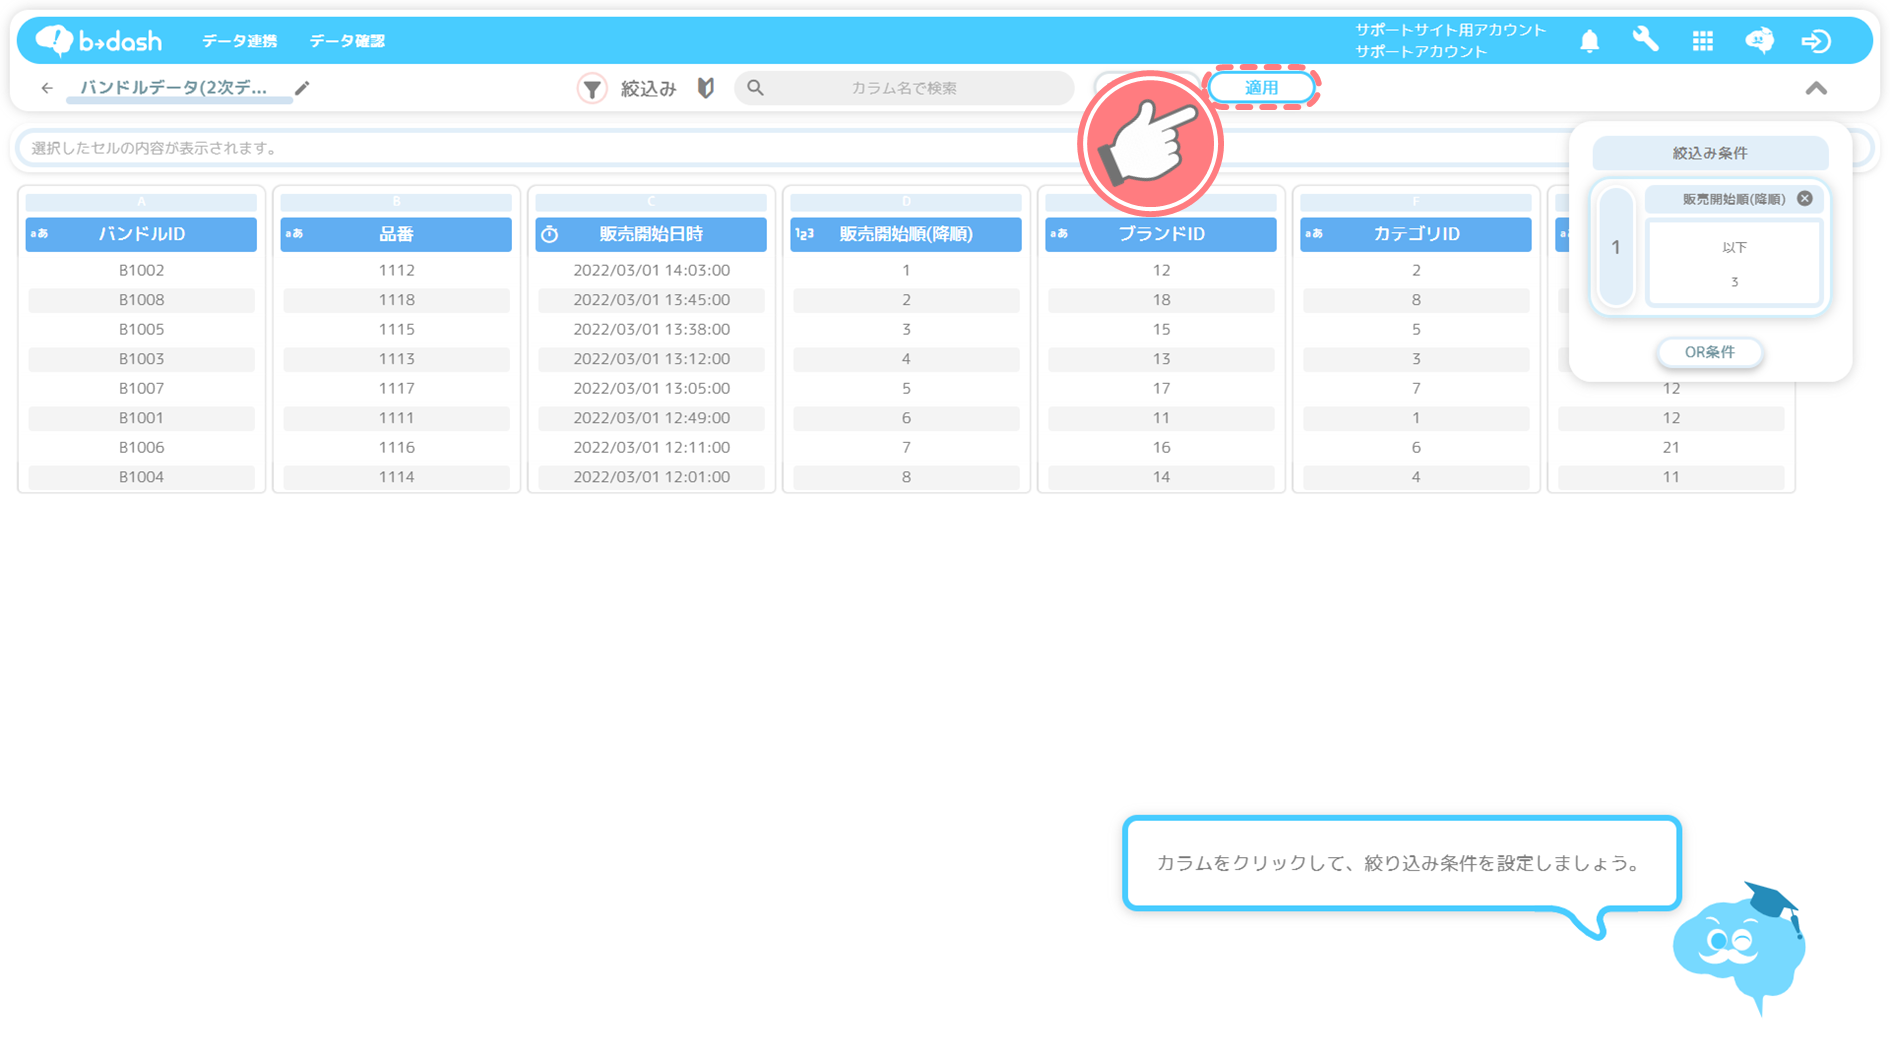Click cell B1002
Image resolution: width=1890 pixels, height=1063 pixels.
click(x=141, y=270)
